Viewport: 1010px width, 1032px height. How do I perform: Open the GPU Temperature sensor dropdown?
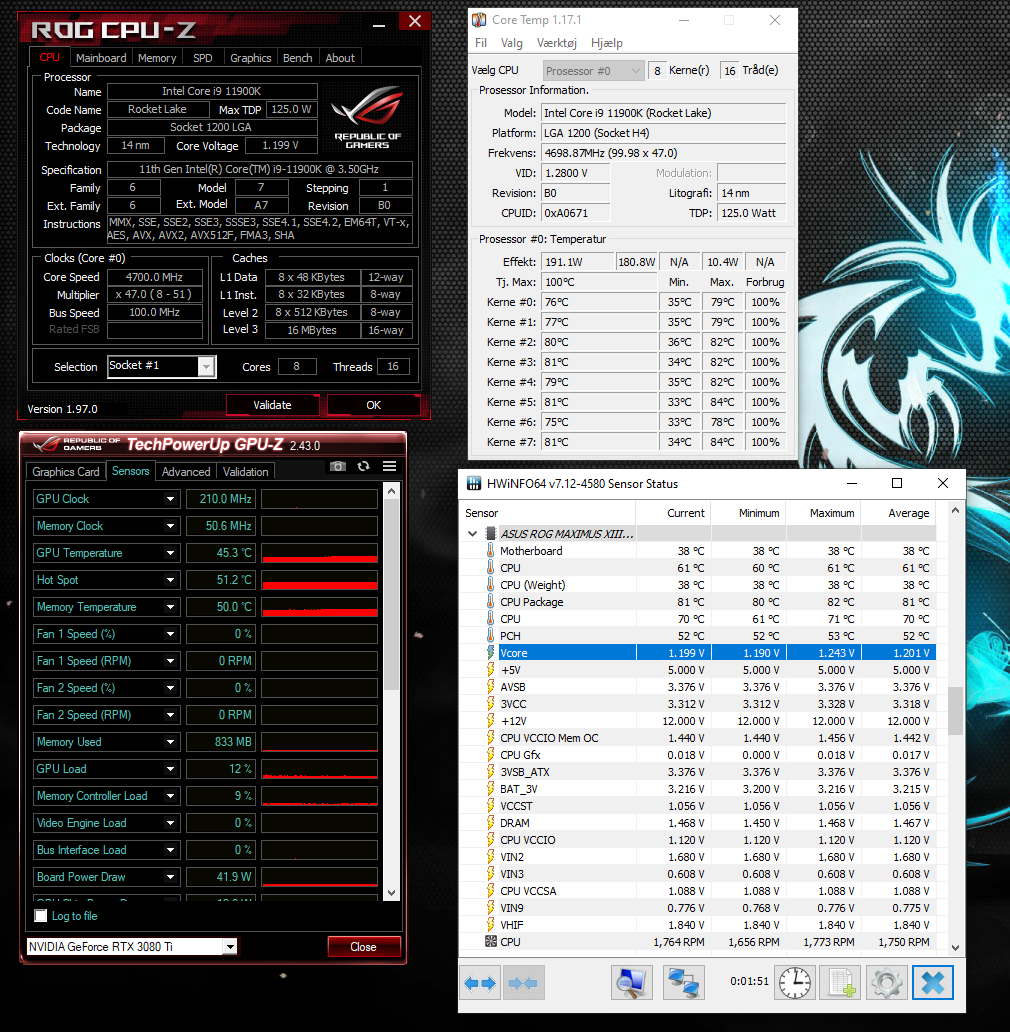click(x=170, y=553)
